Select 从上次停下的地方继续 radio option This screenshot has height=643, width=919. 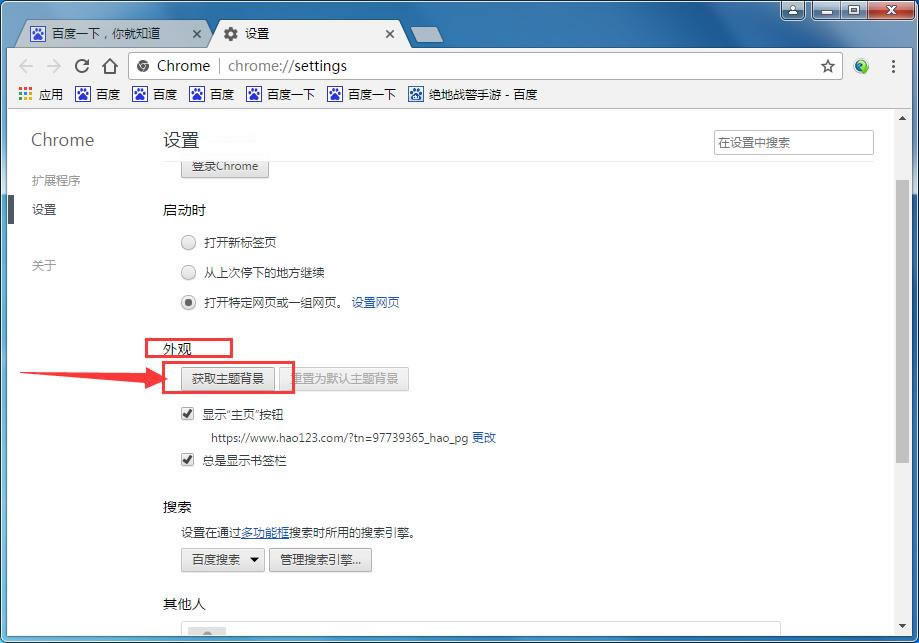click(x=188, y=272)
